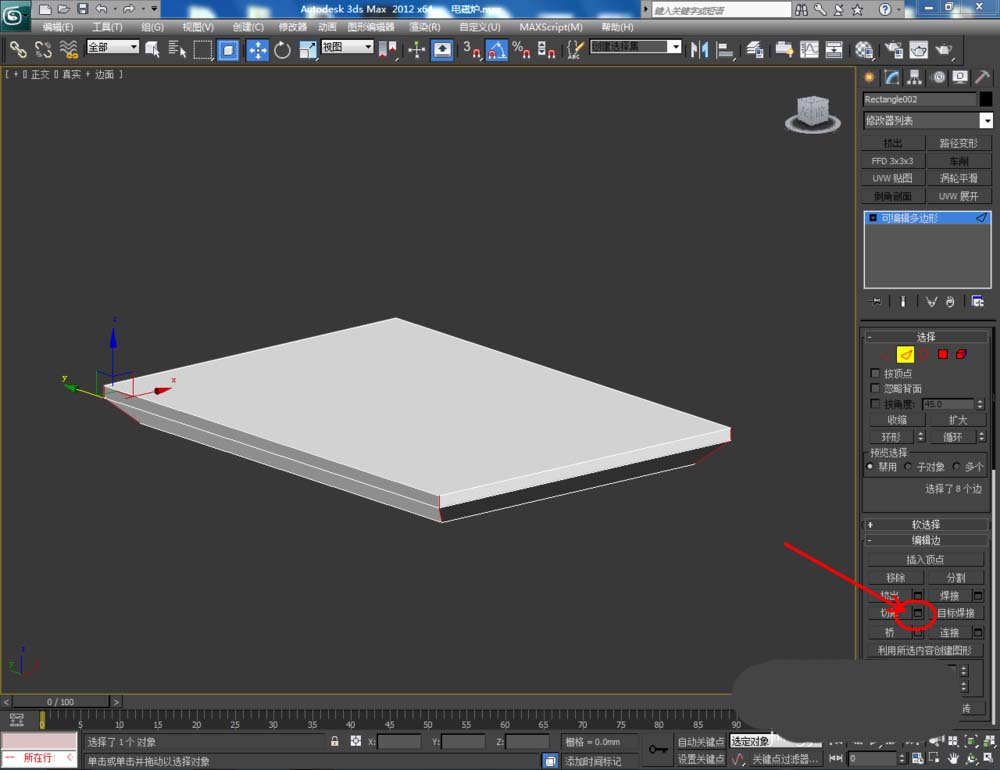Open Edit Named Selection Sets
1000x770 pixels.
pyautogui.click(x=575, y=50)
